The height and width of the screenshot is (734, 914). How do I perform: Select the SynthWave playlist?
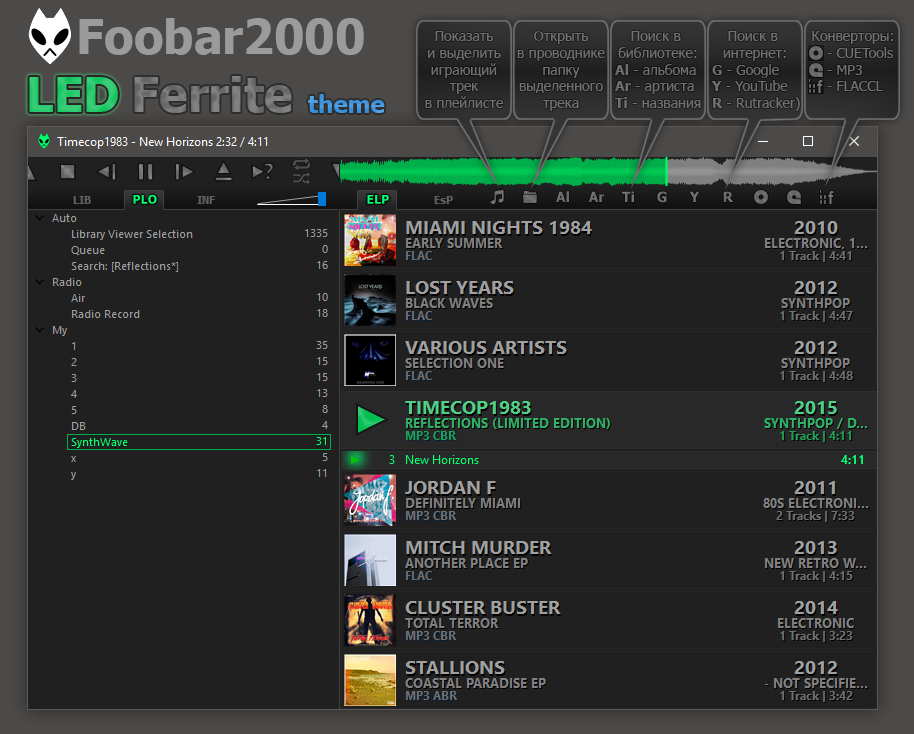click(x=199, y=442)
